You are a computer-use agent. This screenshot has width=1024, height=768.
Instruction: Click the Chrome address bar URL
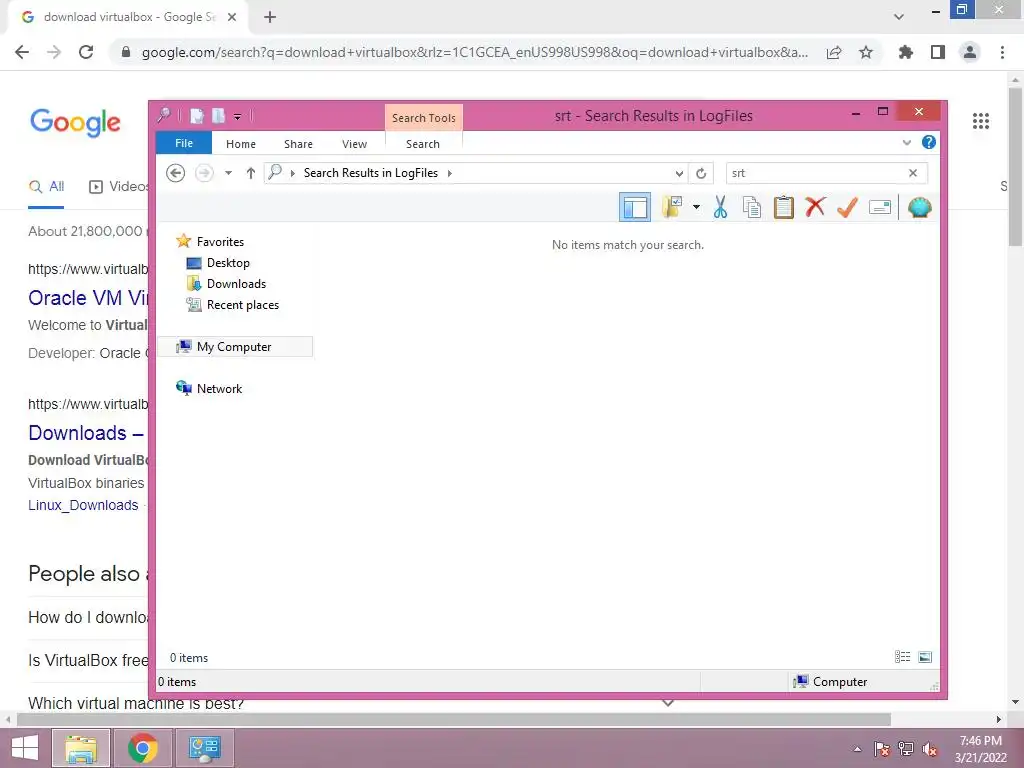(x=475, y=52)
